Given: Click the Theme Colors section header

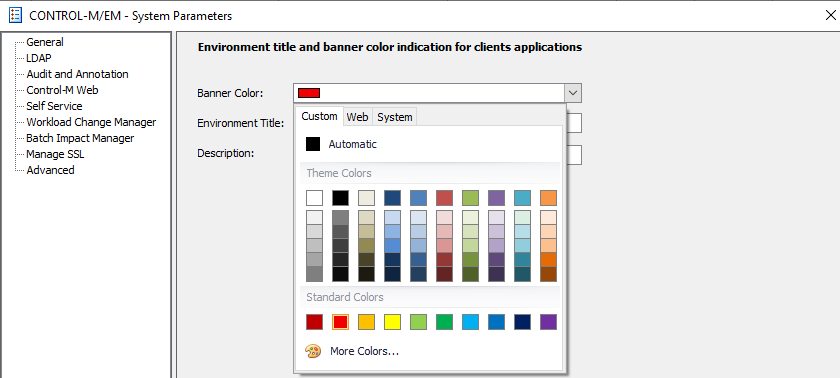Looking at the screenshot, I should click(x=430, y=173).
